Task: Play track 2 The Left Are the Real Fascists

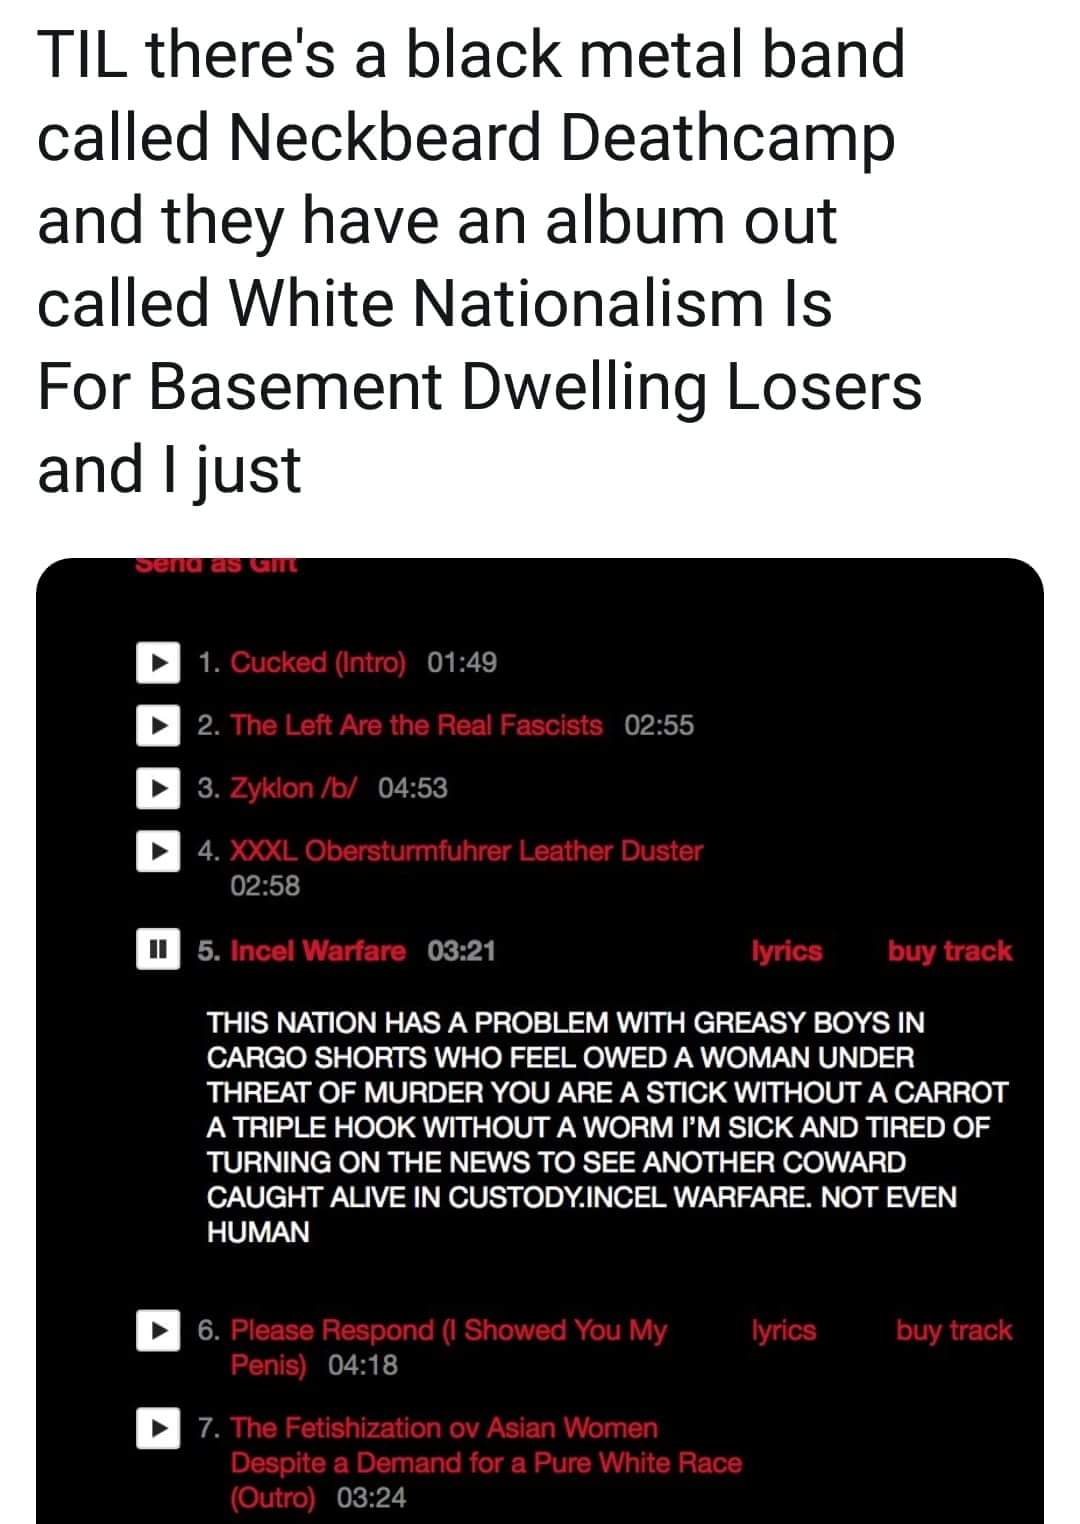Action: (x=157, y=726)
